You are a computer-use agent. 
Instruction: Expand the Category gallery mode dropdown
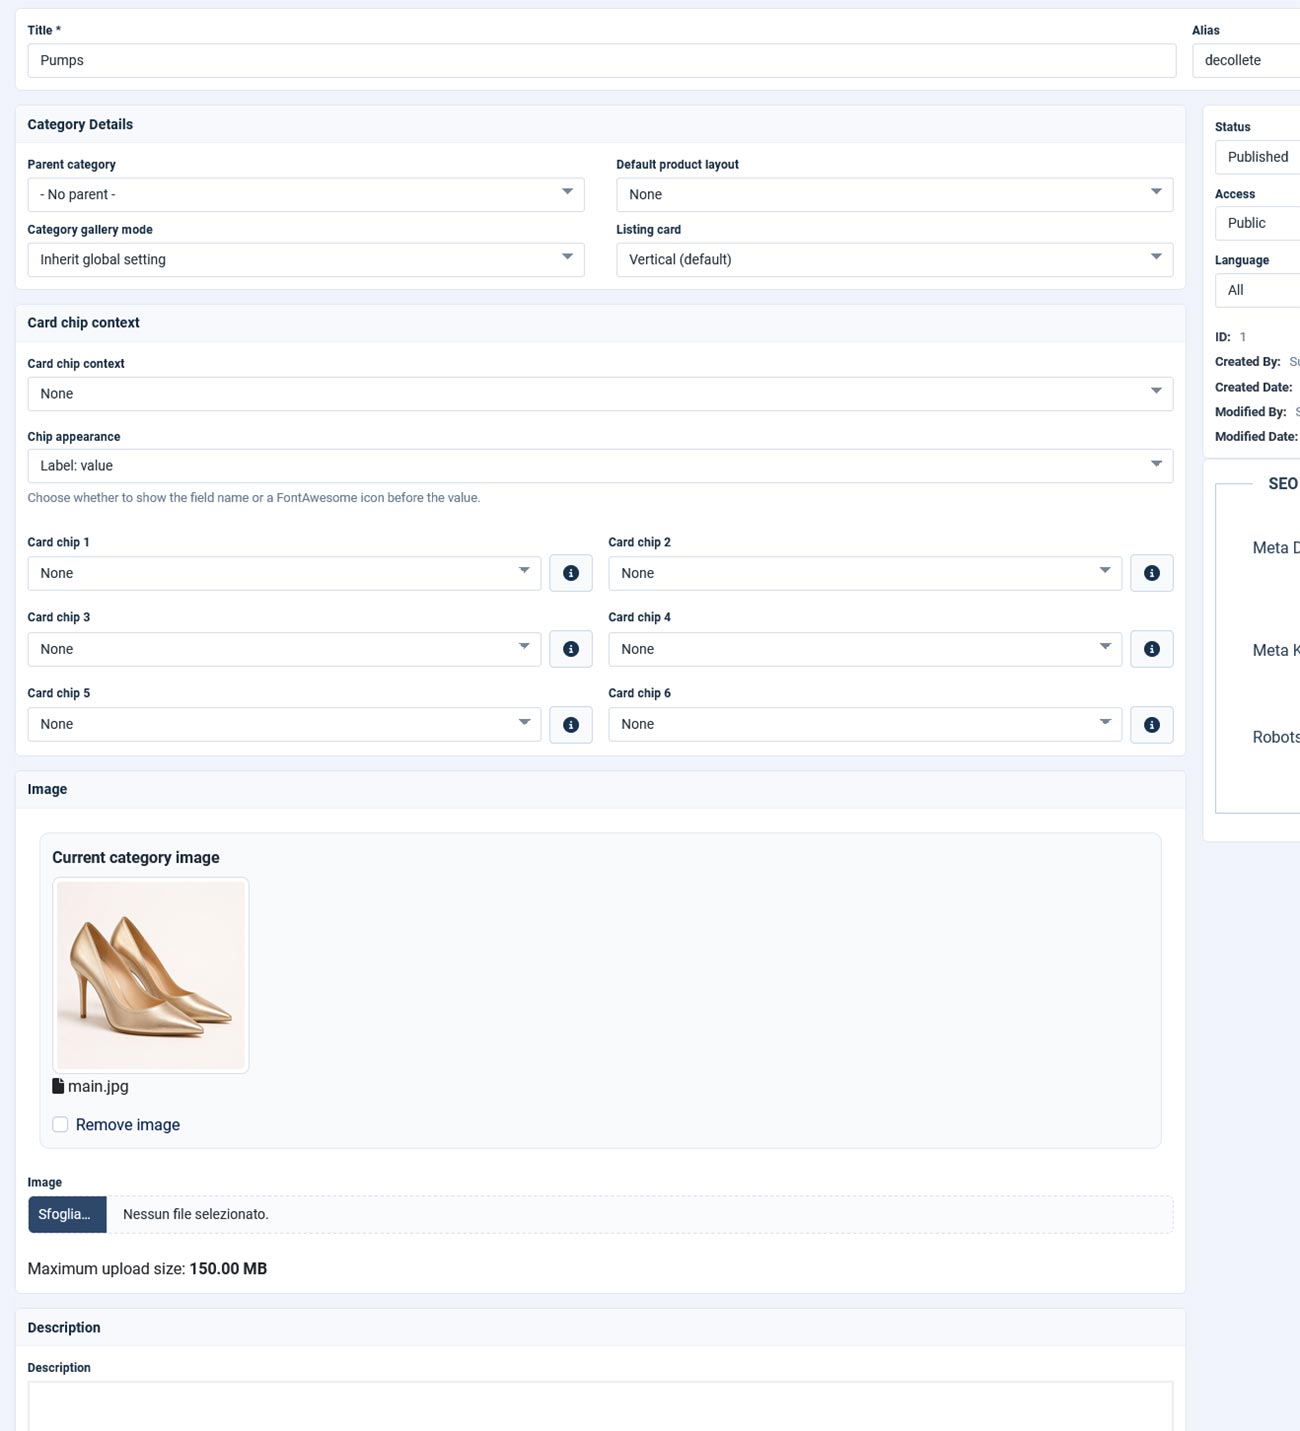pos(306,260)
